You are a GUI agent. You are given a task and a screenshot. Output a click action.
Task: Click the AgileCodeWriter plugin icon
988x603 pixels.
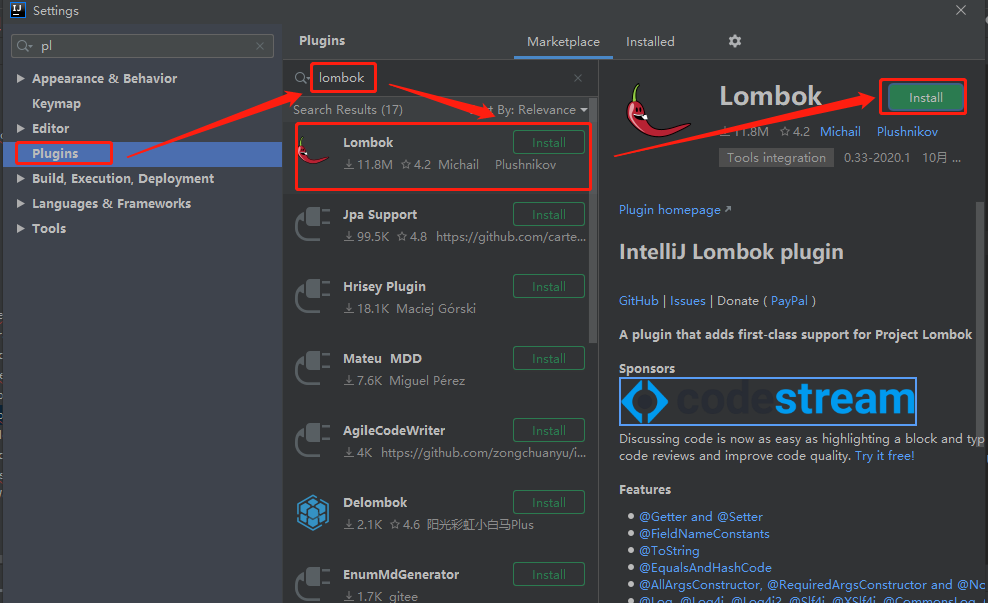point(313,439)
